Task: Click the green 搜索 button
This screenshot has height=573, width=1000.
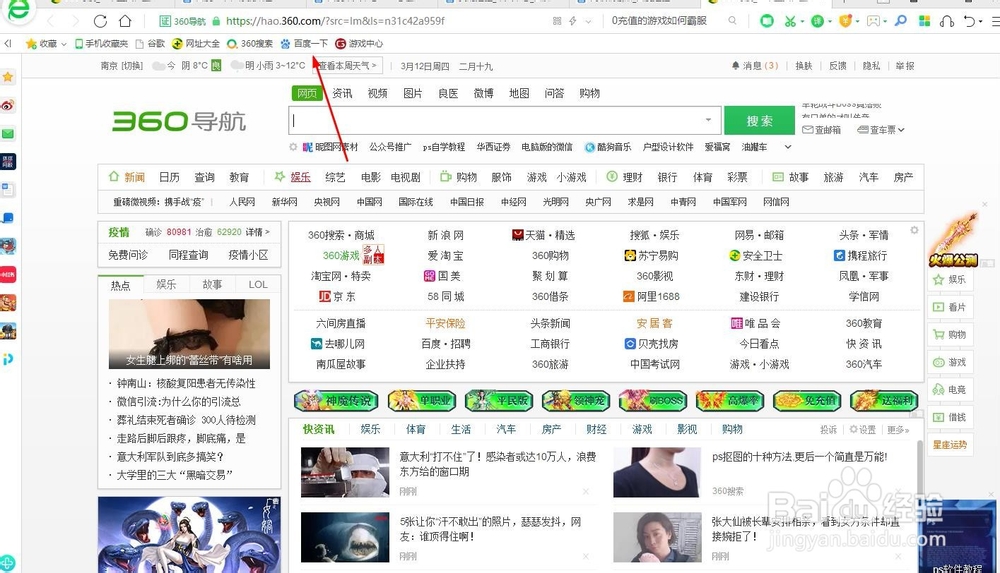Action: (x=760, y=121)
